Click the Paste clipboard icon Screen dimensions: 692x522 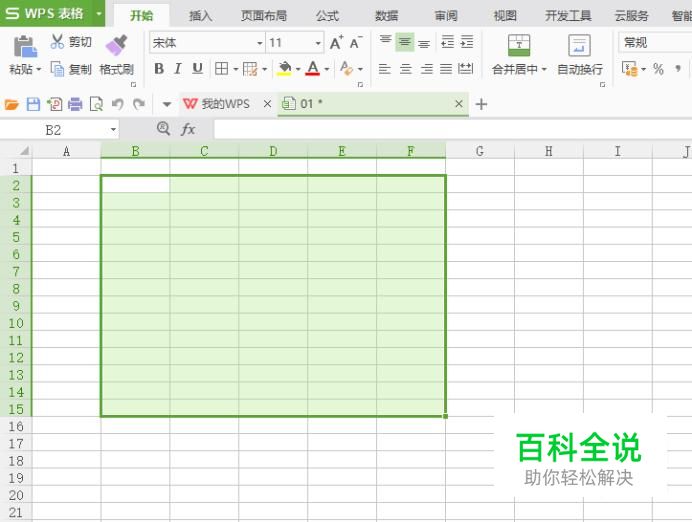point(25,46)
